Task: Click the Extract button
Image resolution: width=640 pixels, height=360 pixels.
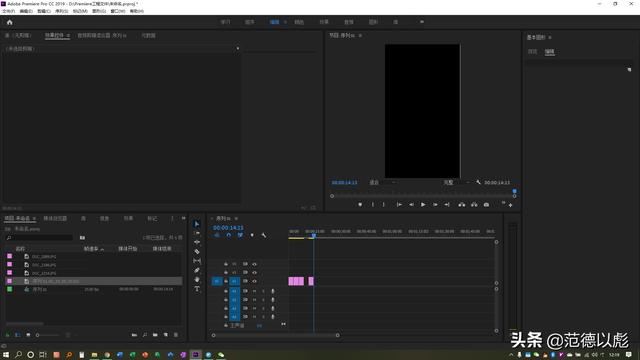Action: coord(474,204)
